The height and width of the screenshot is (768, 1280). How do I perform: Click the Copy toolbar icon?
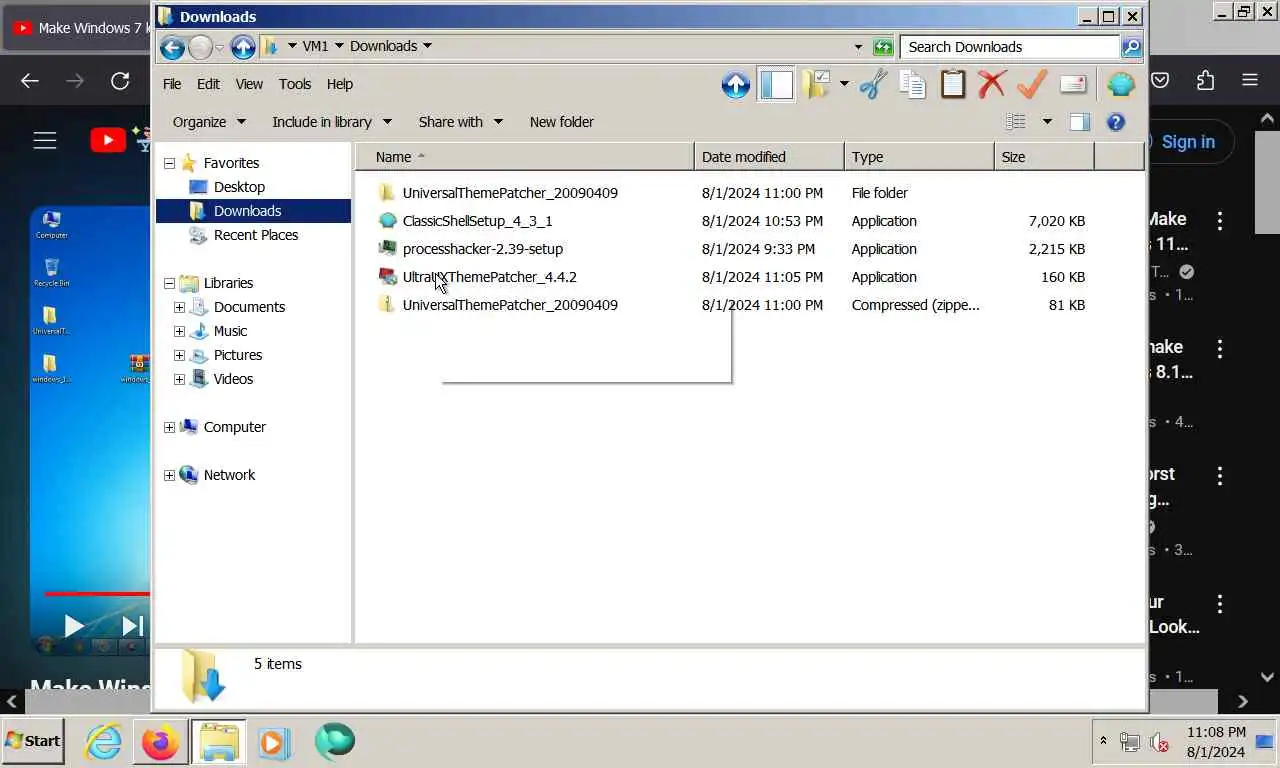click(912, 85)
